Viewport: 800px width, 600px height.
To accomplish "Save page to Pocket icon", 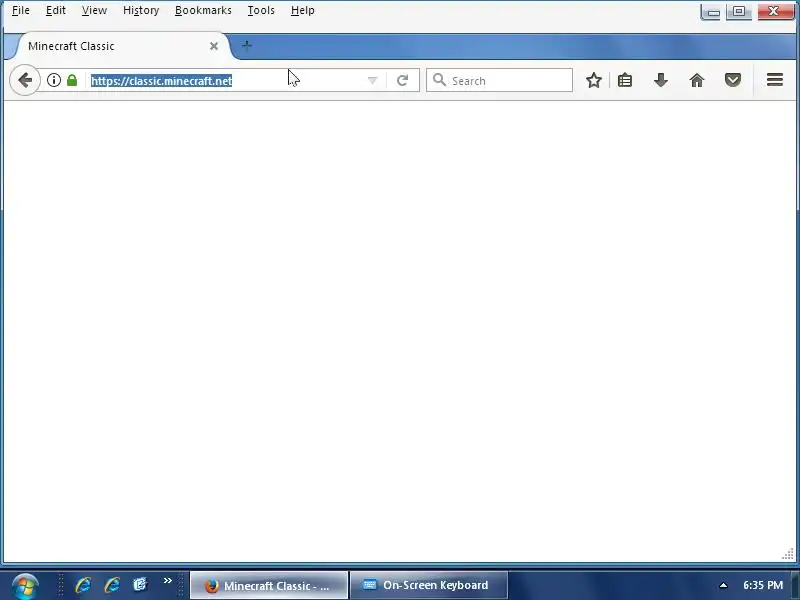I will click(x=733, y=80).
